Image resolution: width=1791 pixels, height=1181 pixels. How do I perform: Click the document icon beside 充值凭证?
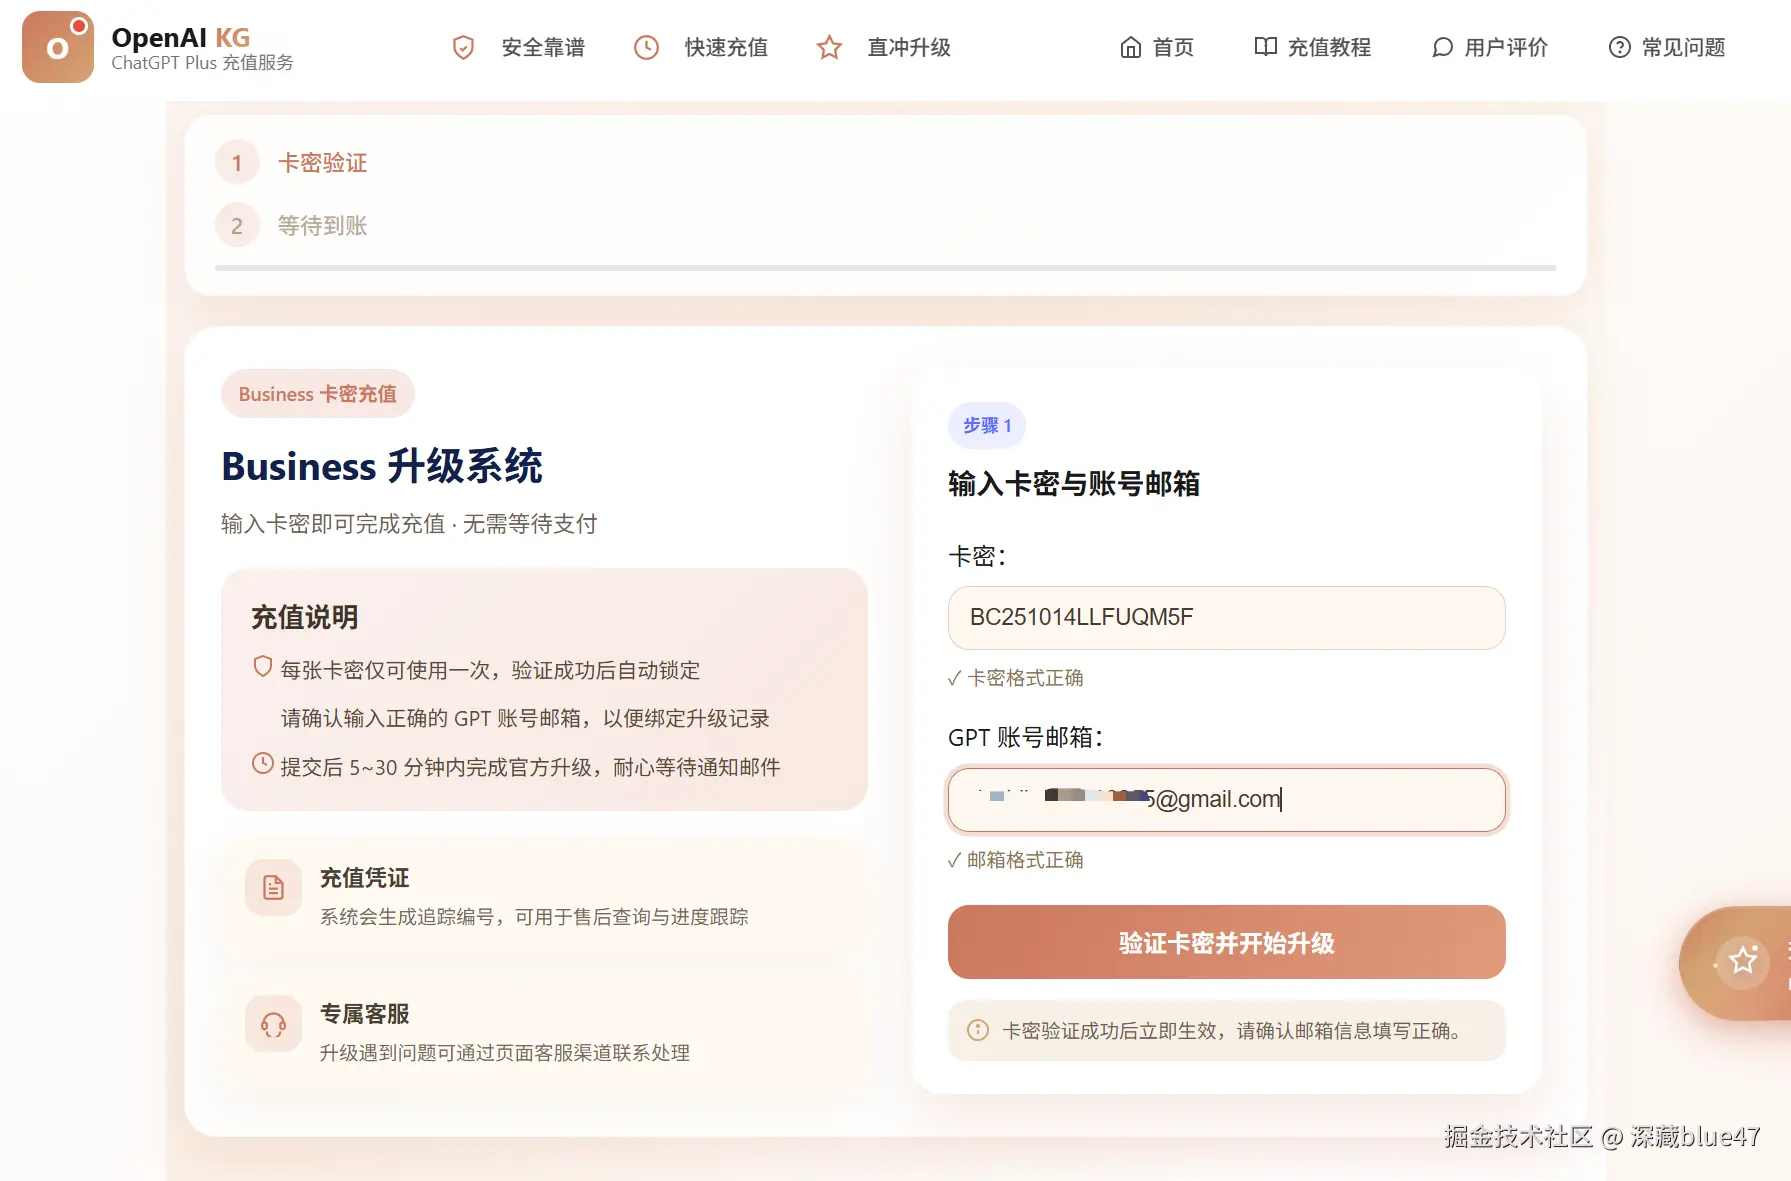(273, 887)
